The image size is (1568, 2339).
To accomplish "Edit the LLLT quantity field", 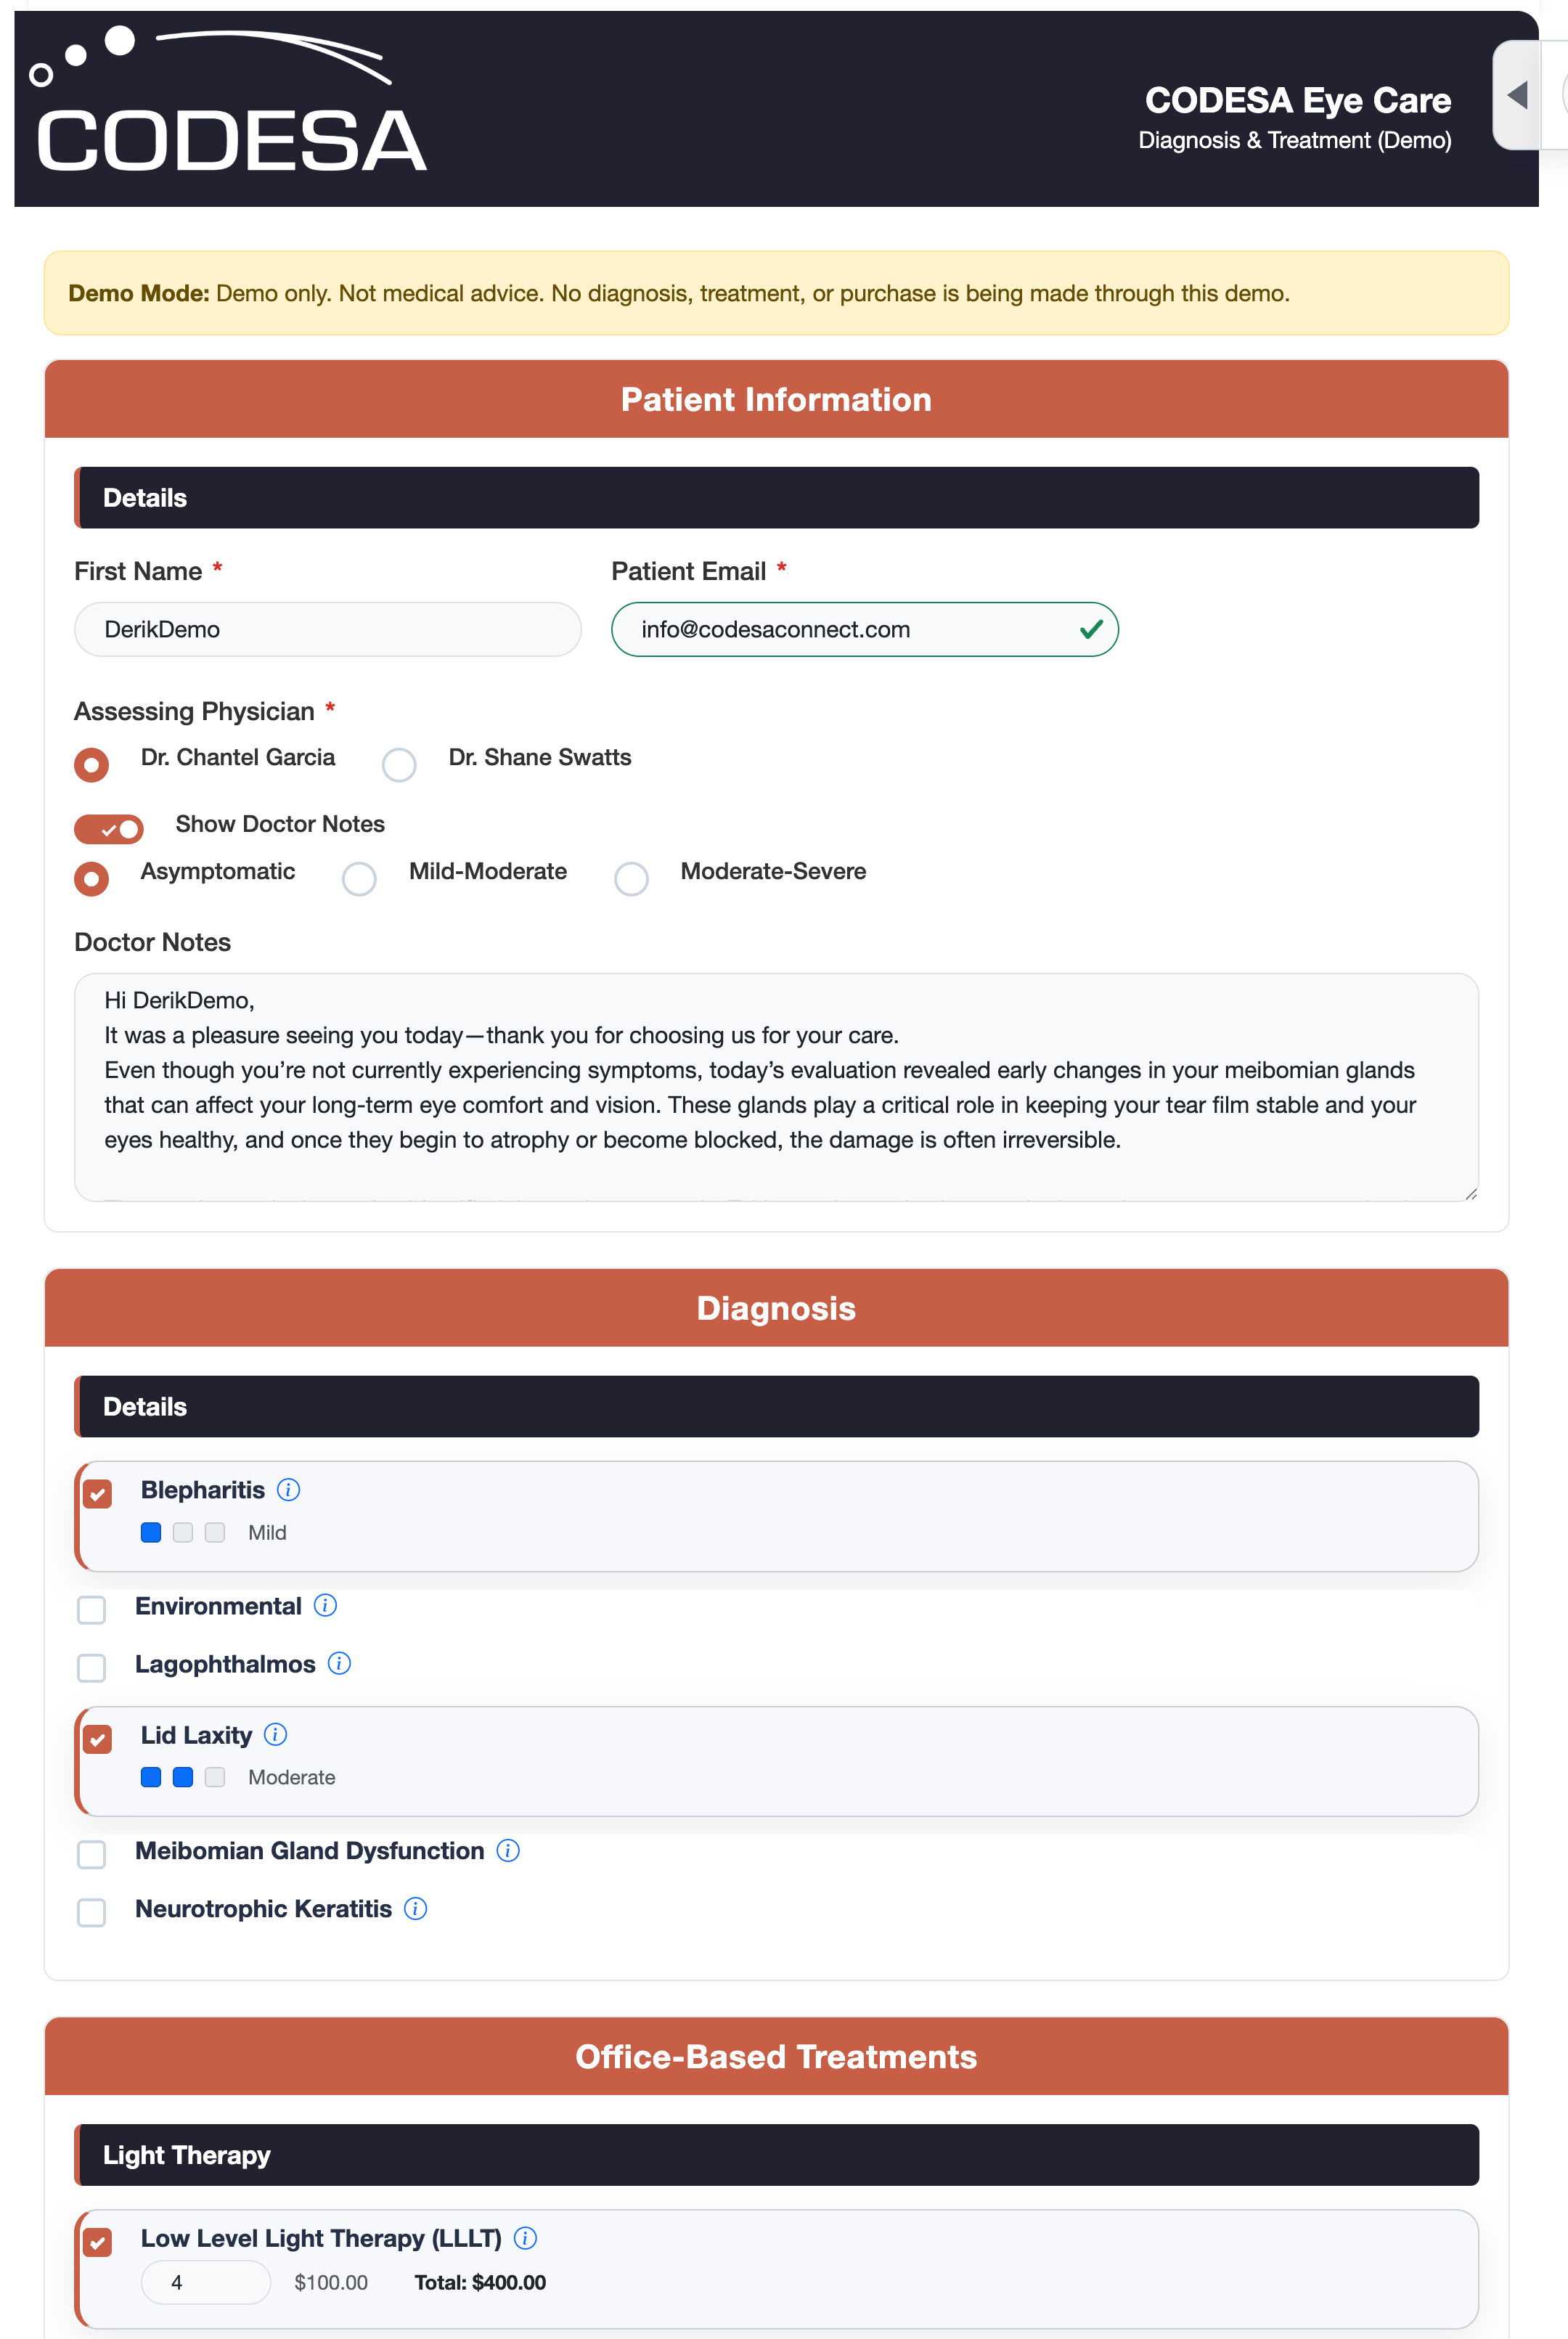I will coord(205,2282).
